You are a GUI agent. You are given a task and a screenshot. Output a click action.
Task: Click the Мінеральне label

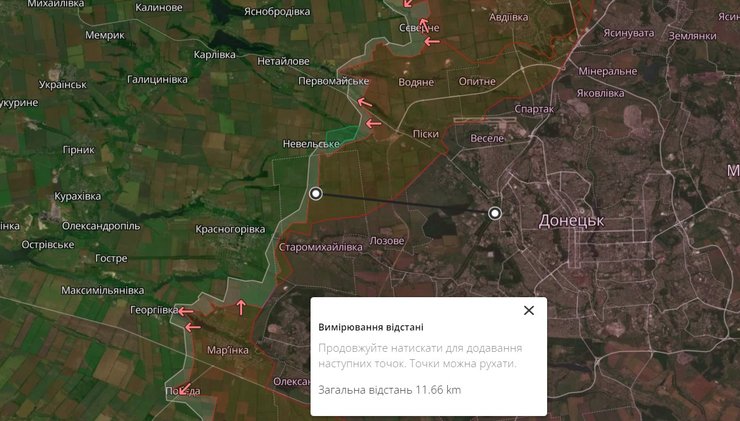[608, 71]
